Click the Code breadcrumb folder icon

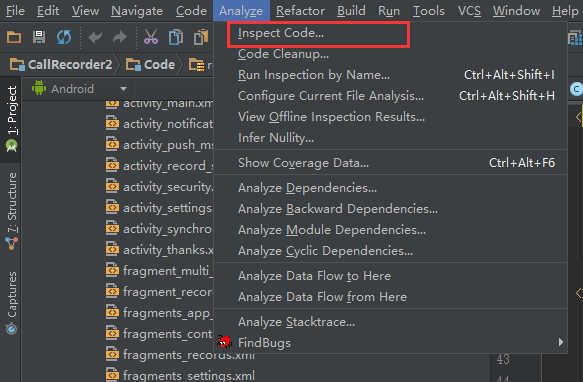pos(133,64)
